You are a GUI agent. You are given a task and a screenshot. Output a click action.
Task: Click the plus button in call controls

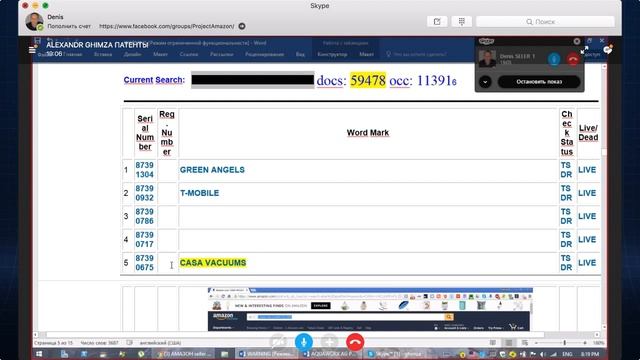[x=329, y=342]
